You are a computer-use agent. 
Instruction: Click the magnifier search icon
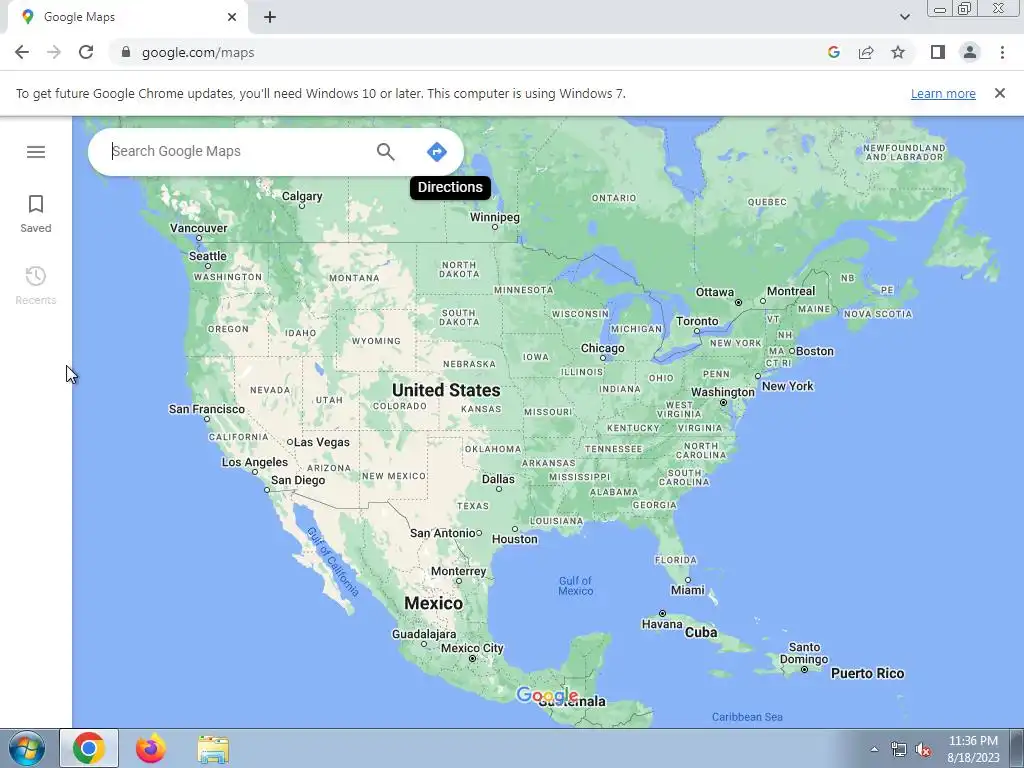coord(386,152)
